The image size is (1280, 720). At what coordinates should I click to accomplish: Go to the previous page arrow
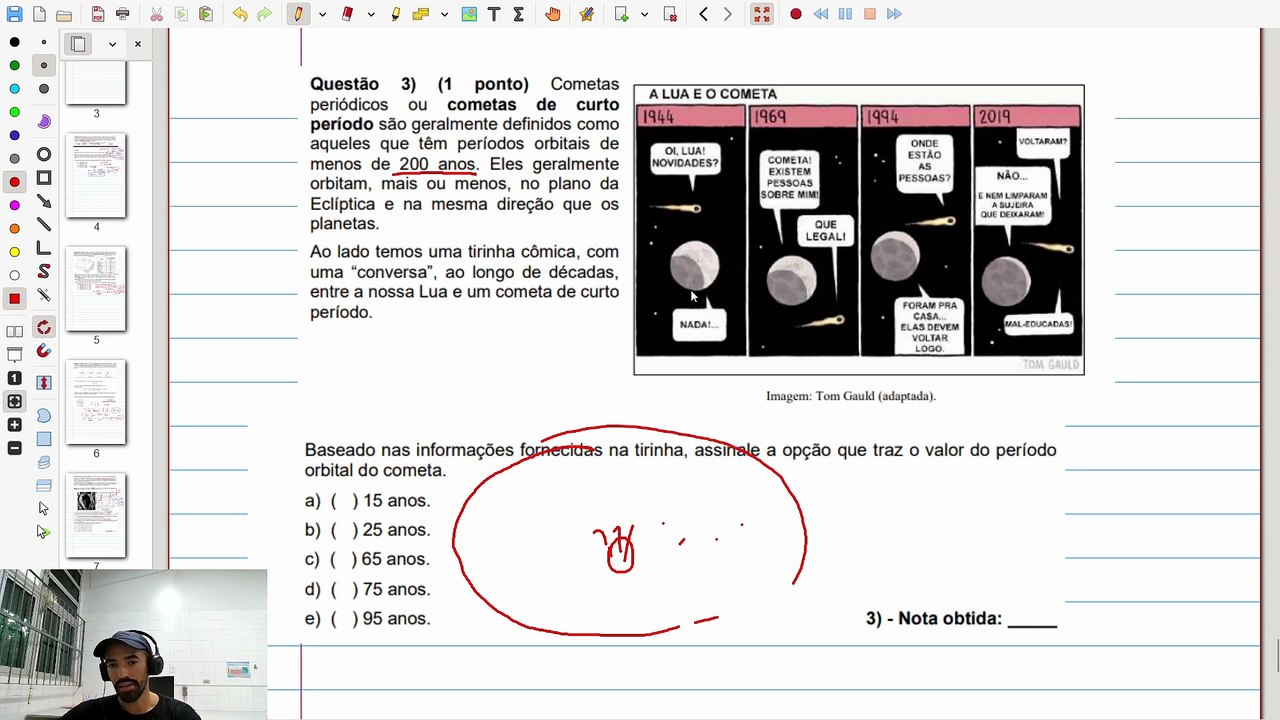pyautogui.click(x=704, y=14)
